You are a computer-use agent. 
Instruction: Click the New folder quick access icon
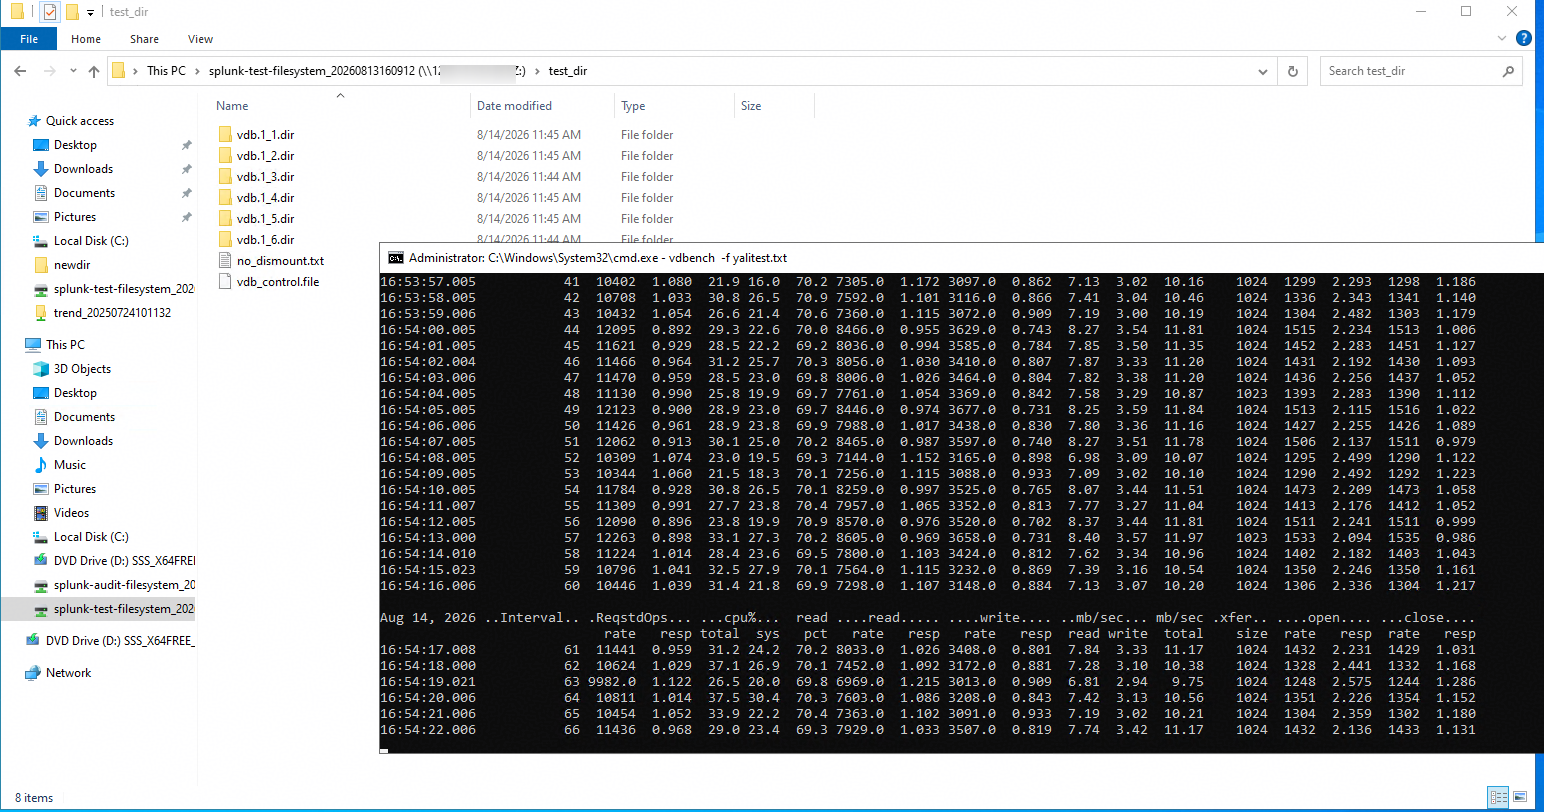point(72,12)
